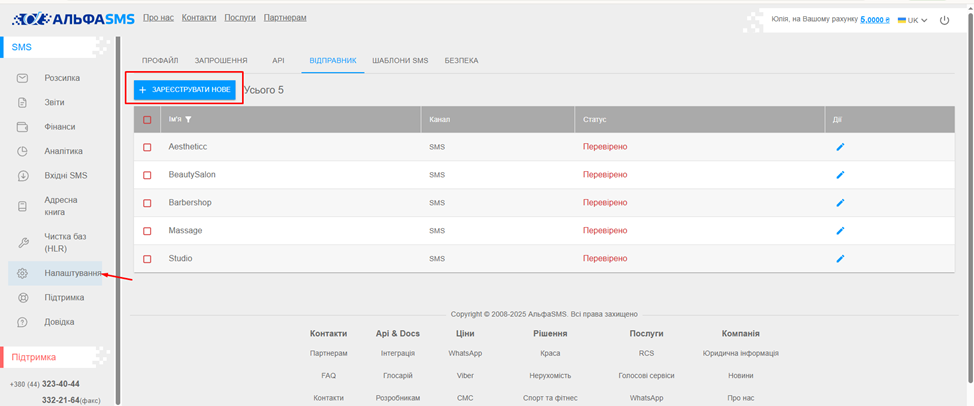Tick the checkbox for BeautySalon

147,175
